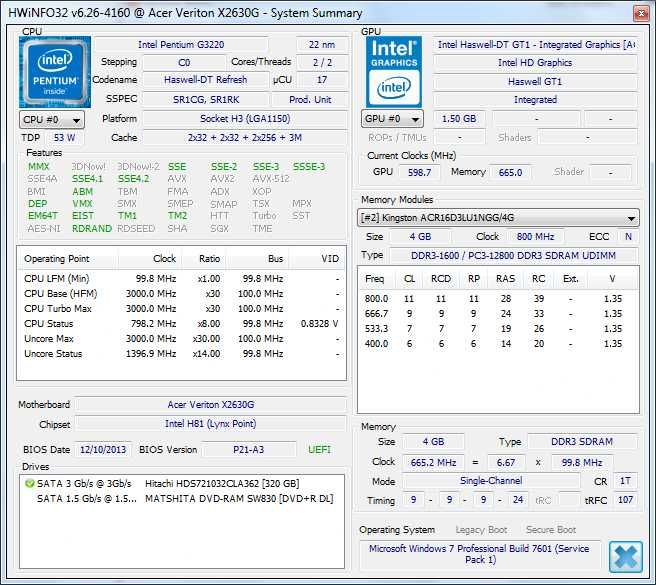Click the 1.50 GB GPU memory field

click(459, 119)
